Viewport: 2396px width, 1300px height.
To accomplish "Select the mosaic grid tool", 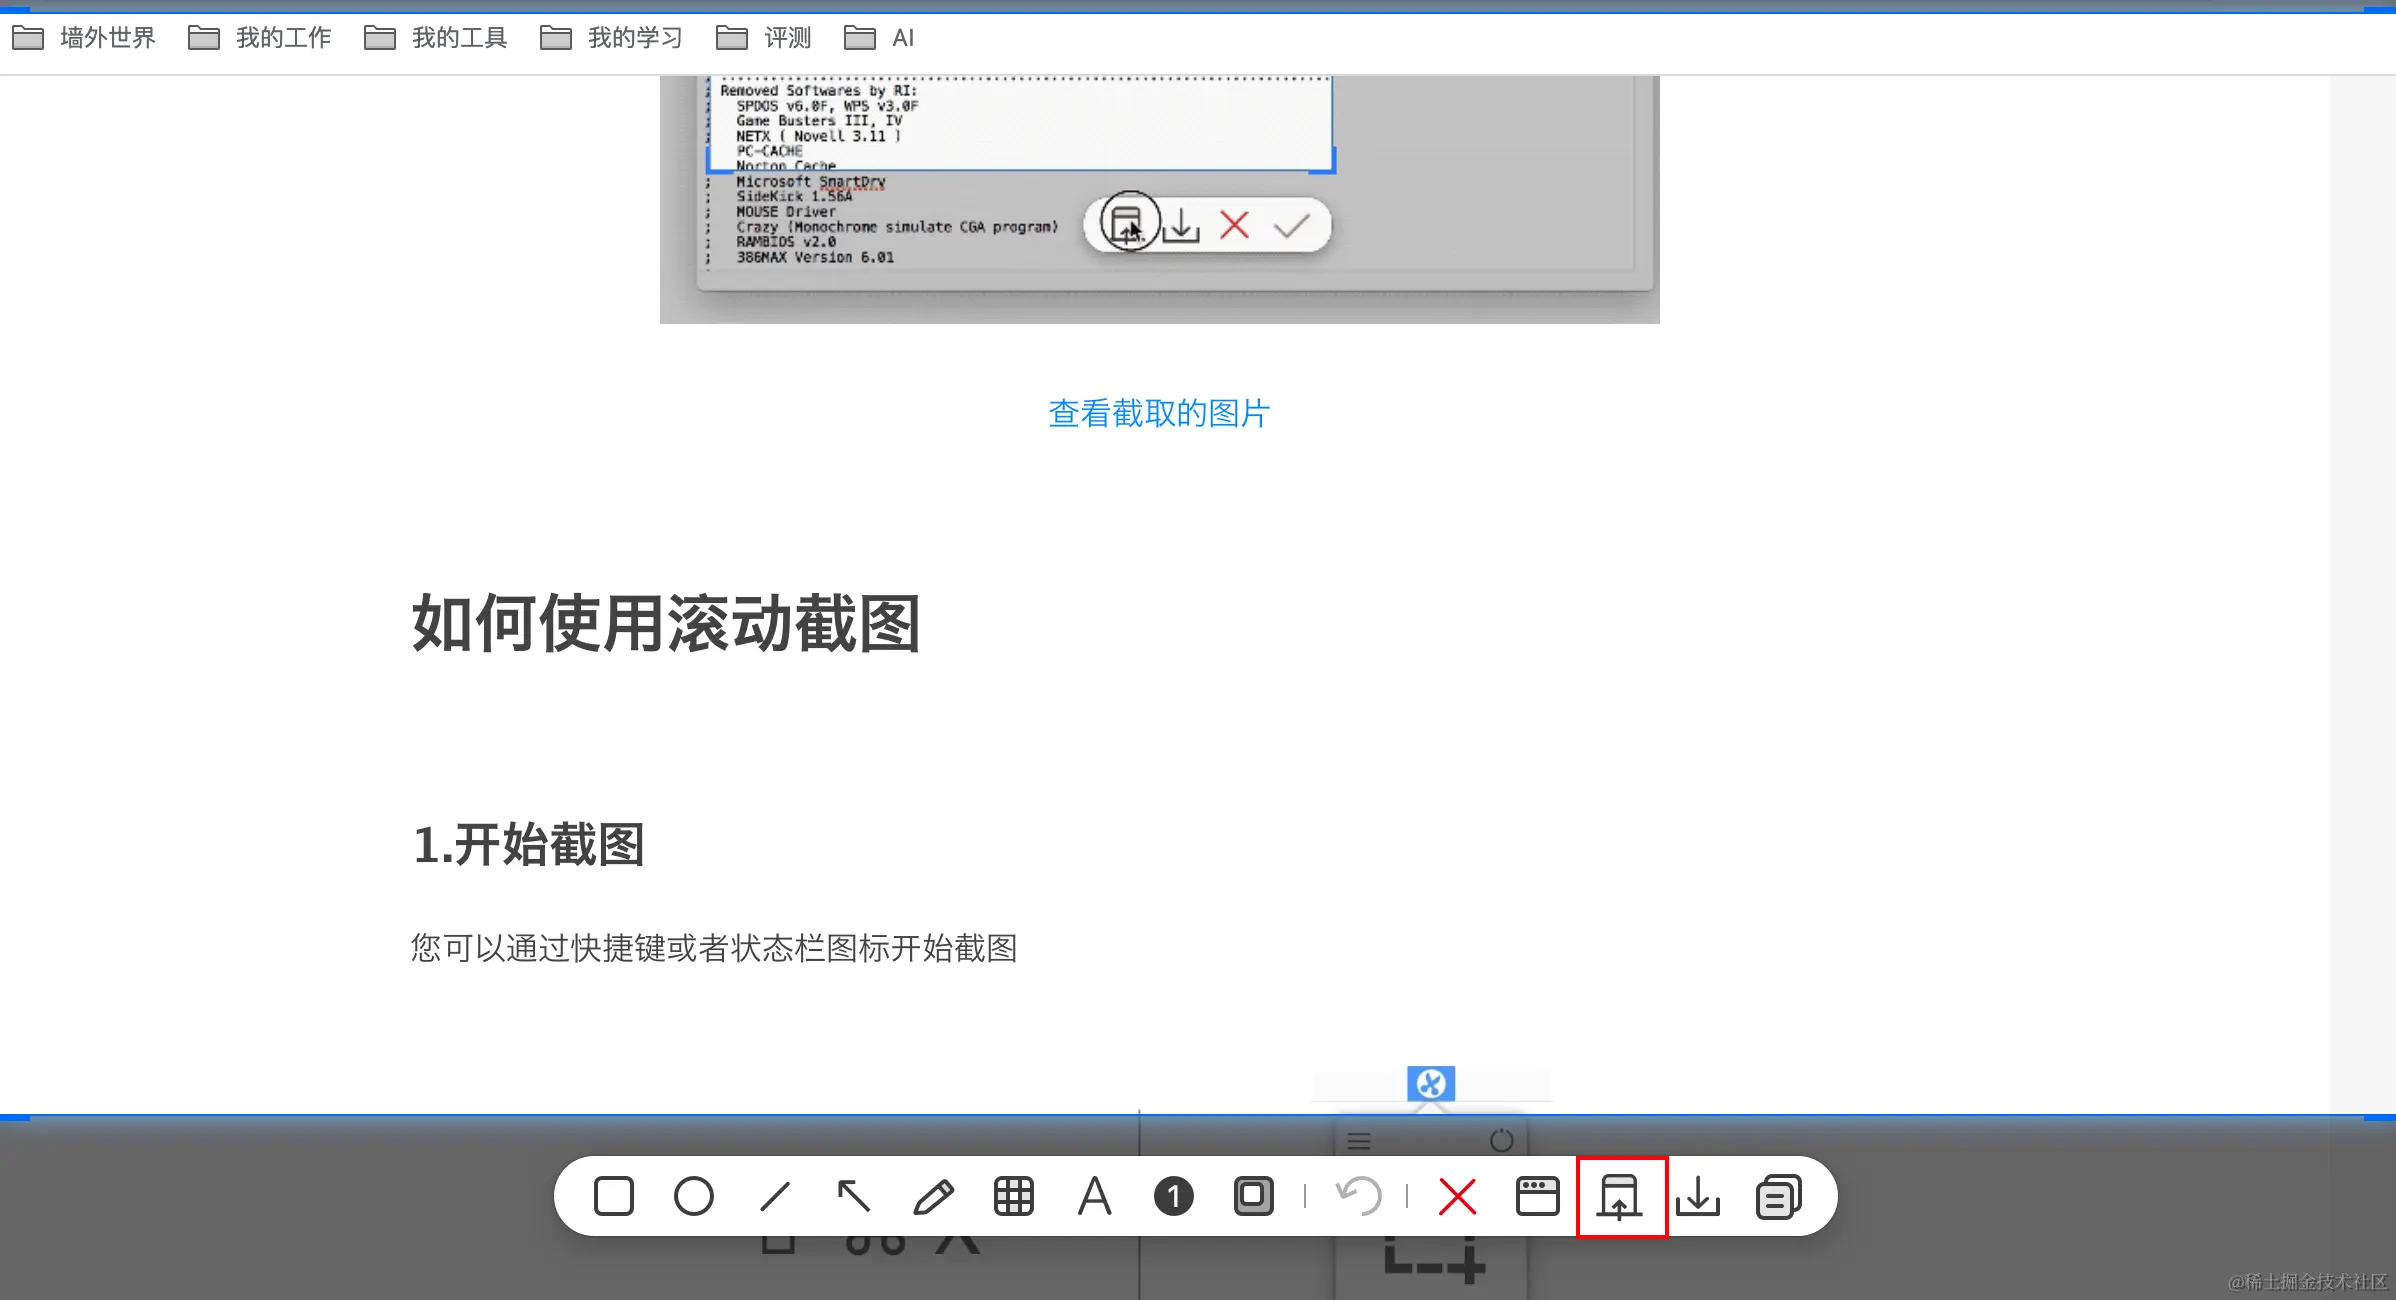I will (1013, 1196).
